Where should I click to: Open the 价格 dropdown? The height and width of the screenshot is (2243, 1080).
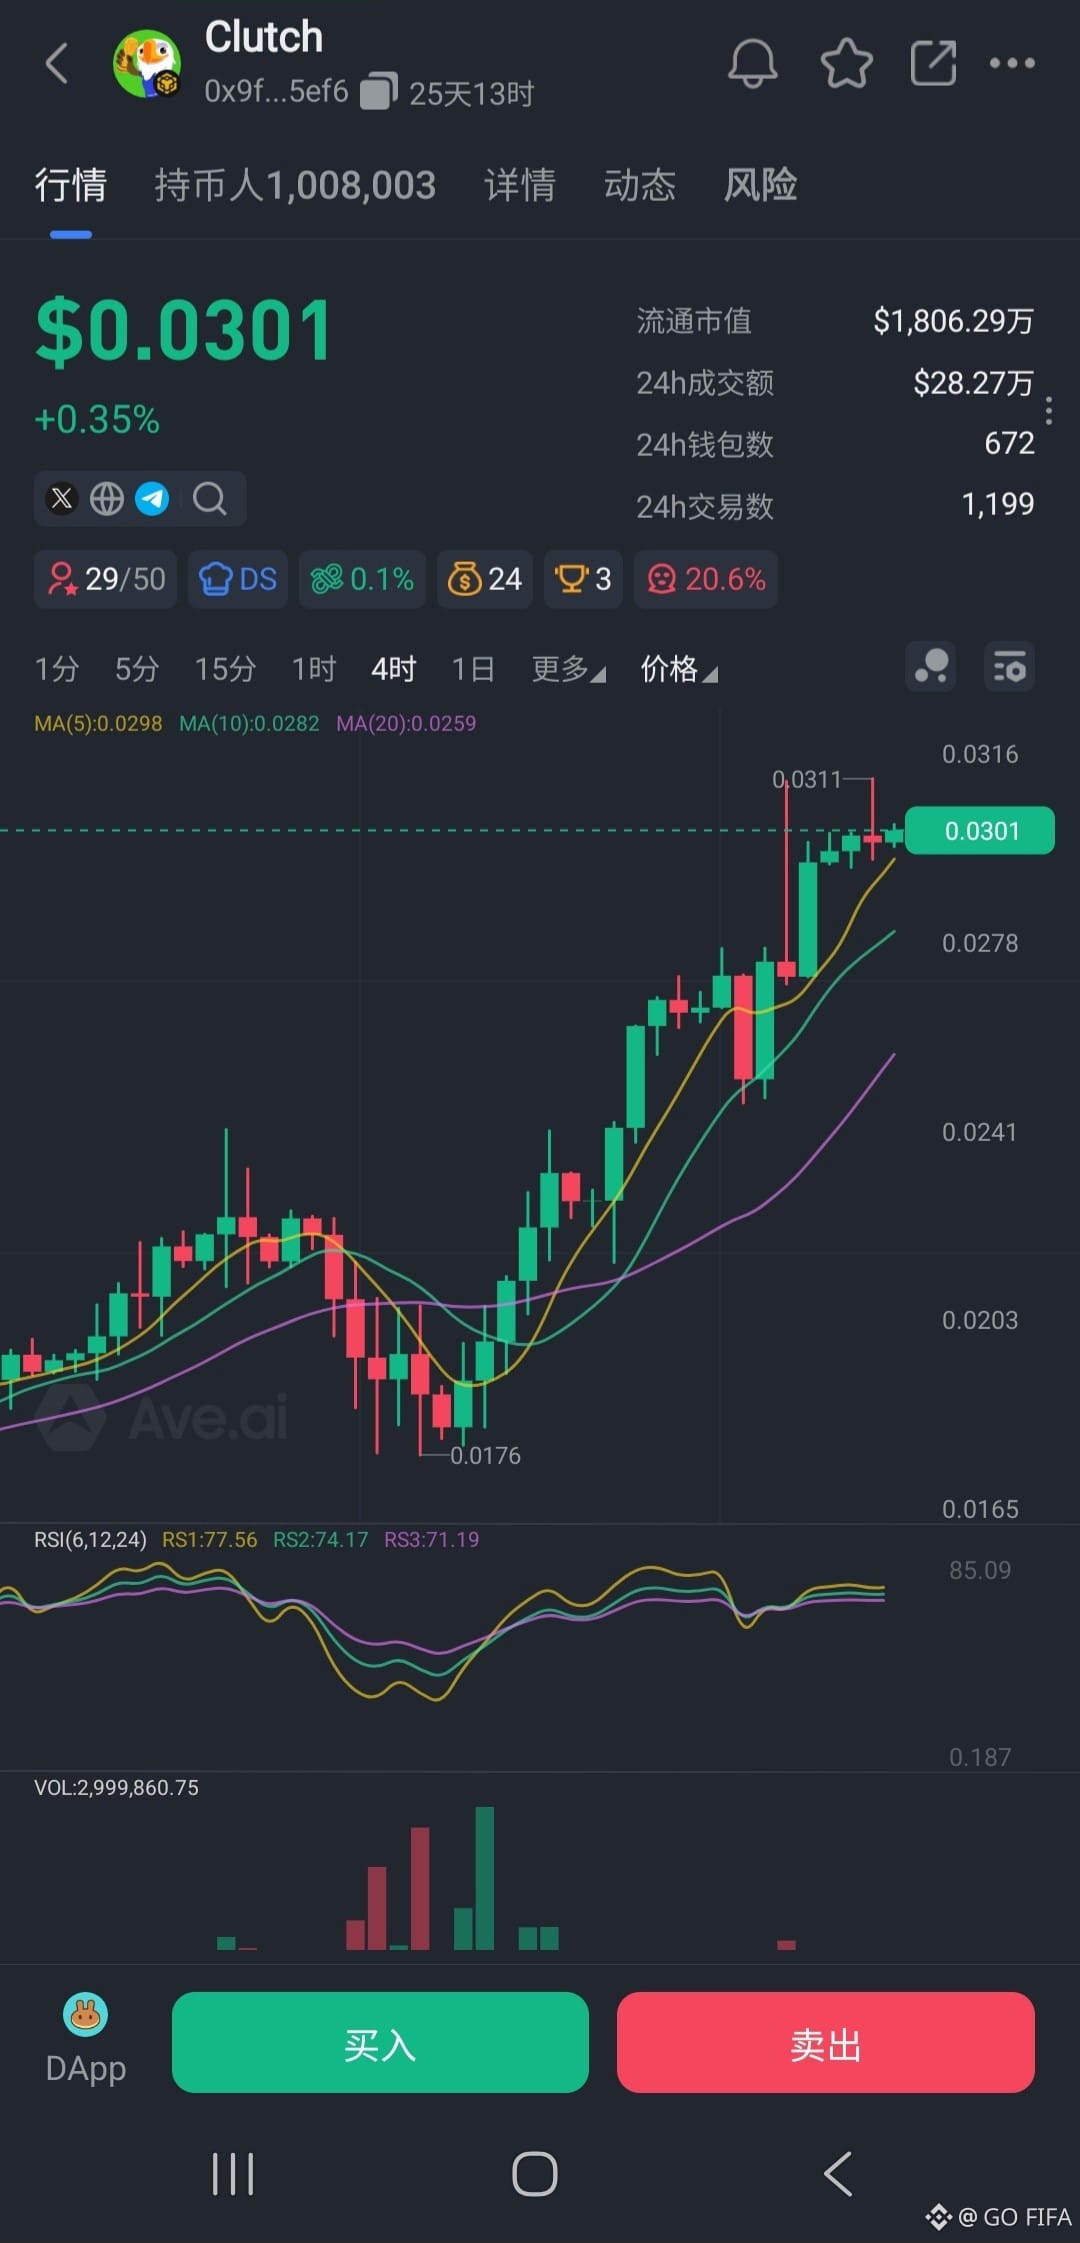(679, 669)
